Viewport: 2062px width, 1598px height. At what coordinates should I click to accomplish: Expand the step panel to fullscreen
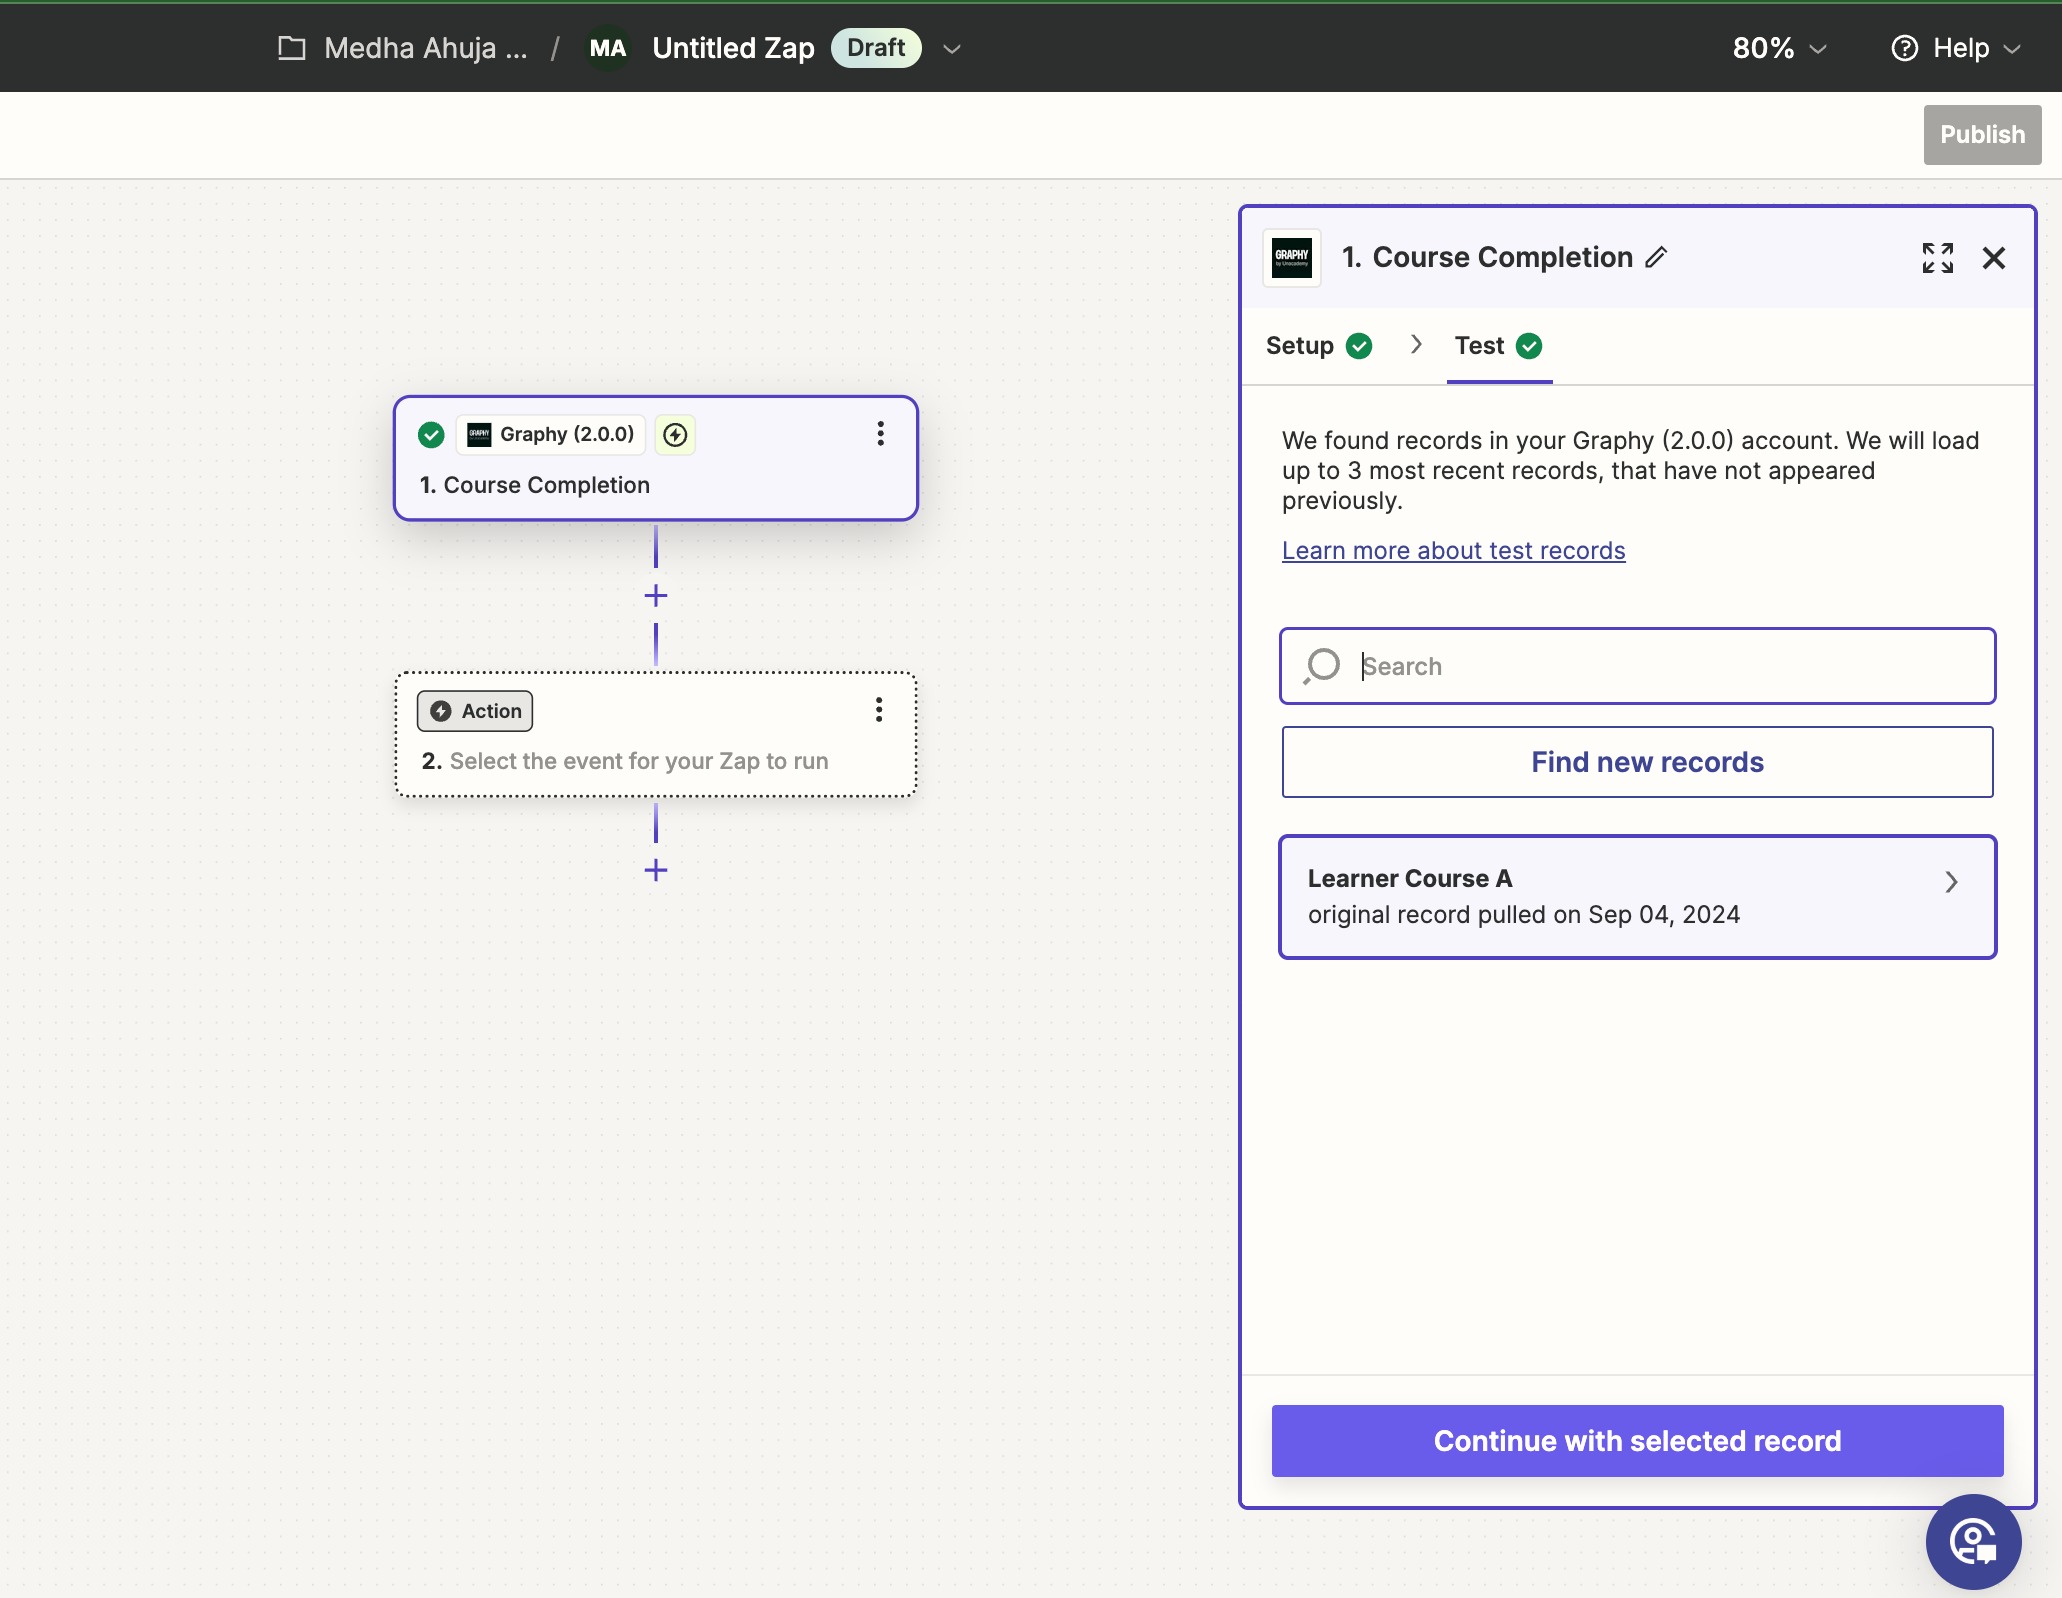click(1937, 258)
